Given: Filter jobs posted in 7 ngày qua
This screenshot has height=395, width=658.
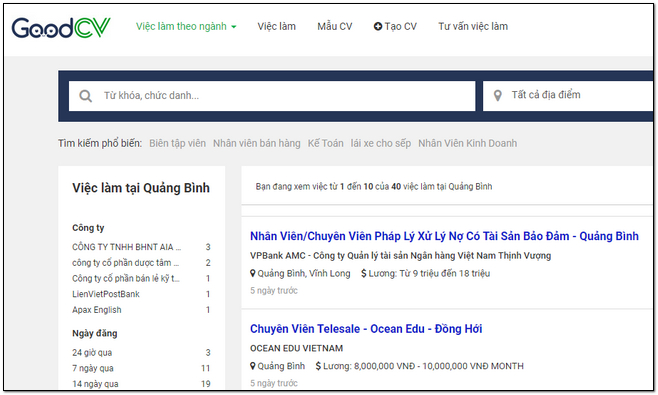Looking at the screenshot, I should (141, 368).
